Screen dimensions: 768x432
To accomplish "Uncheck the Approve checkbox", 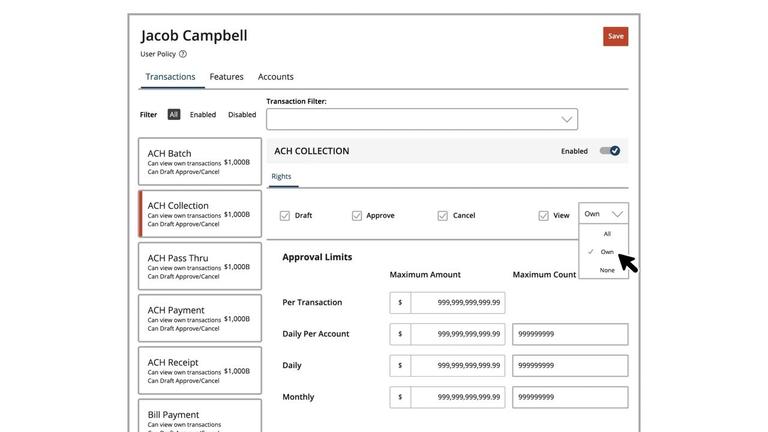I will click(x=357, y=216).
